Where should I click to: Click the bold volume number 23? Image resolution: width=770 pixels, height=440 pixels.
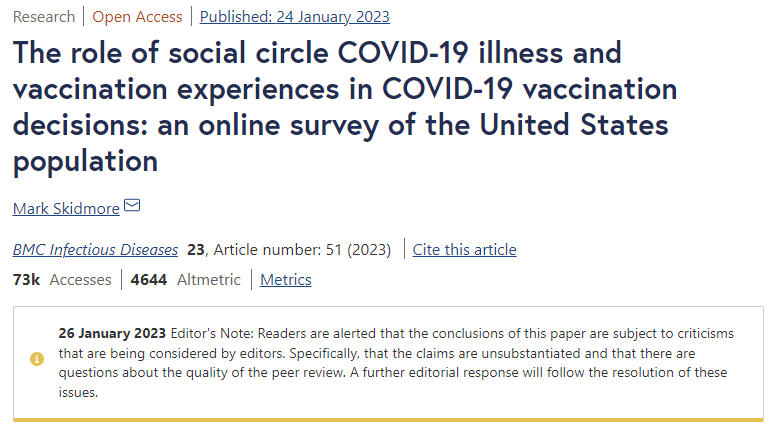pos(196,249)
